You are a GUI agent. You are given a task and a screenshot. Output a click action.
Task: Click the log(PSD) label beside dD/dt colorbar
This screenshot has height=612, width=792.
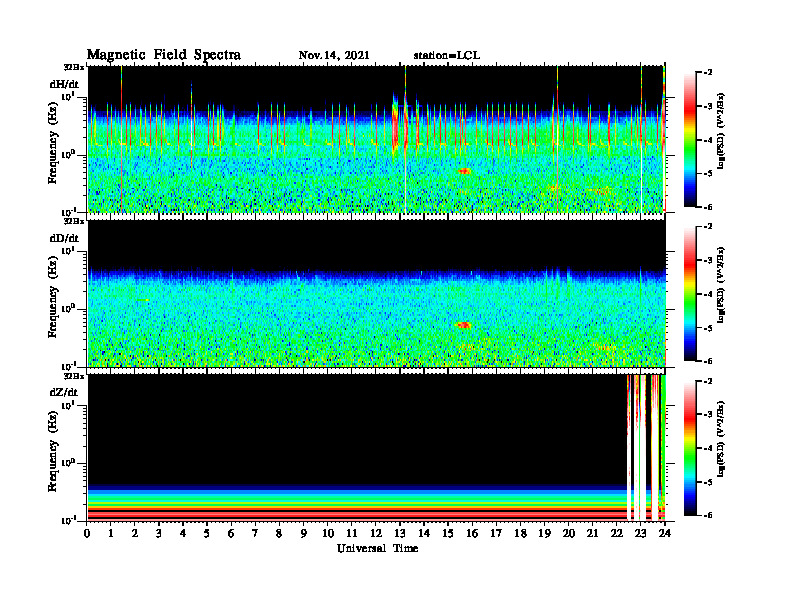tap(721, 285)
